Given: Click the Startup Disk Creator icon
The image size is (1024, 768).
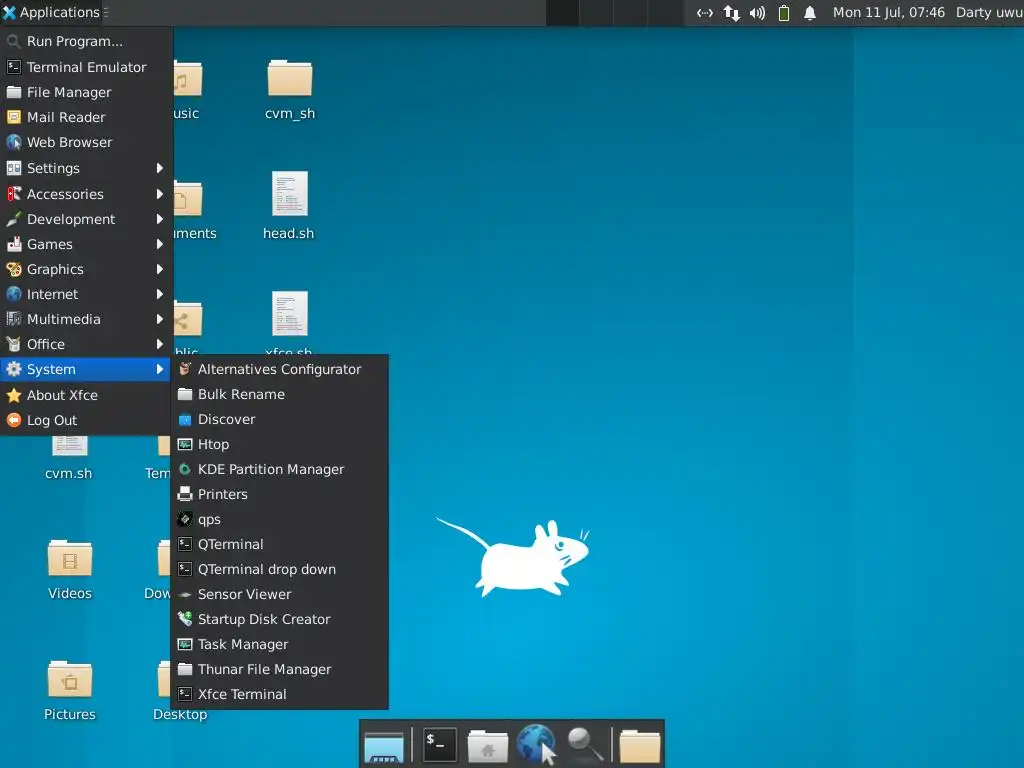Looking at the screenshot, I should 185,619.
